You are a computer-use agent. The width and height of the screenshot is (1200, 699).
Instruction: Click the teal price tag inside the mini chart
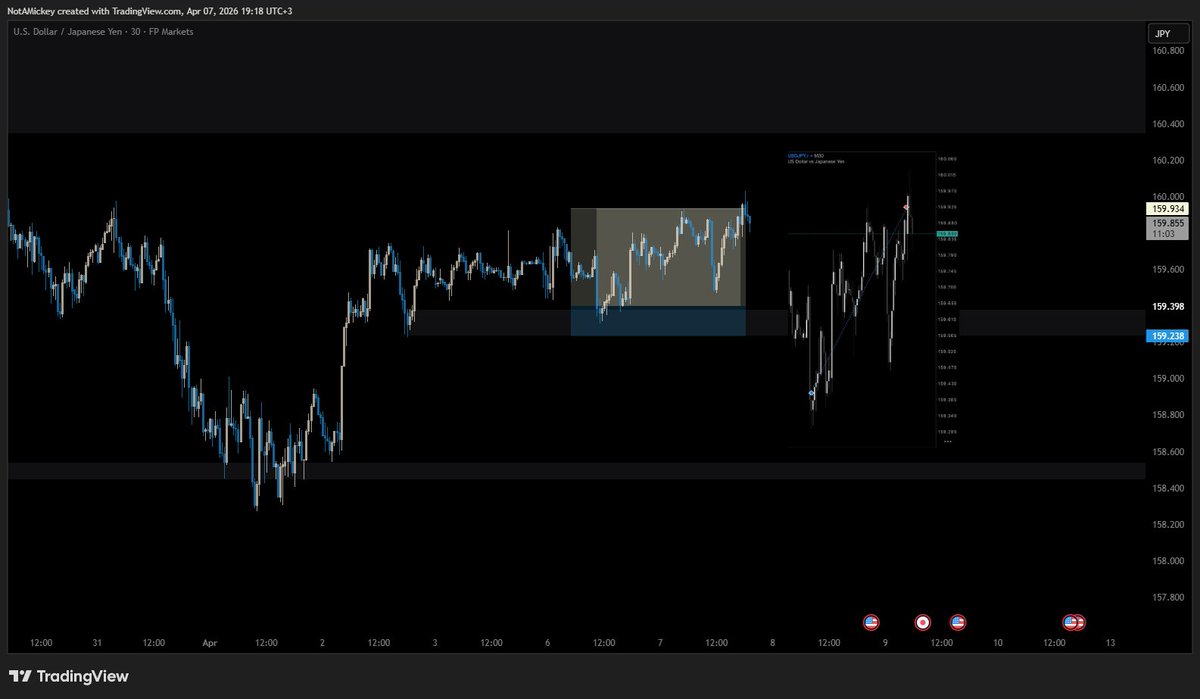(945, 234)
